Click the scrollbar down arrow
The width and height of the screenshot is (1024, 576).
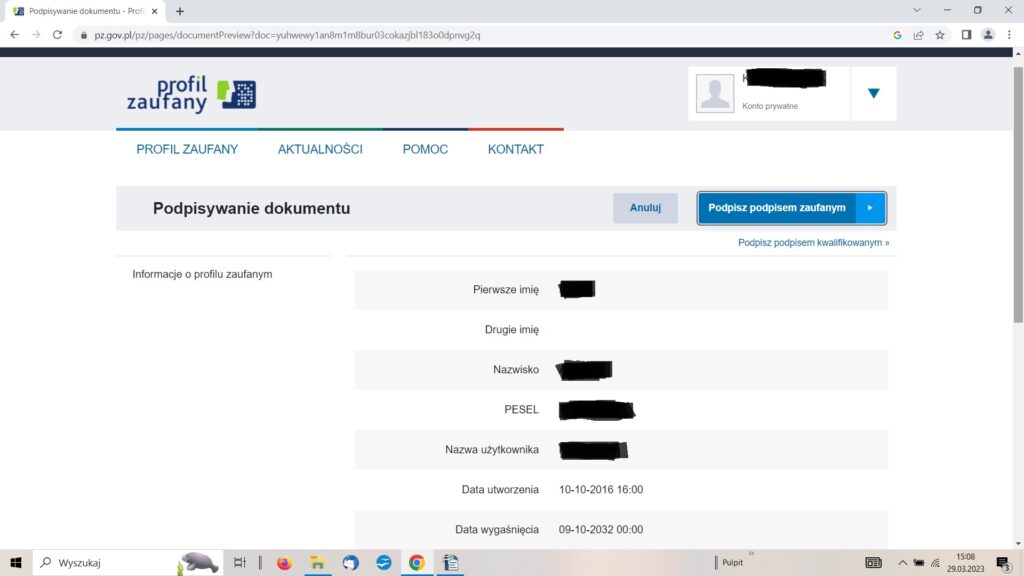pos(1018,543)
